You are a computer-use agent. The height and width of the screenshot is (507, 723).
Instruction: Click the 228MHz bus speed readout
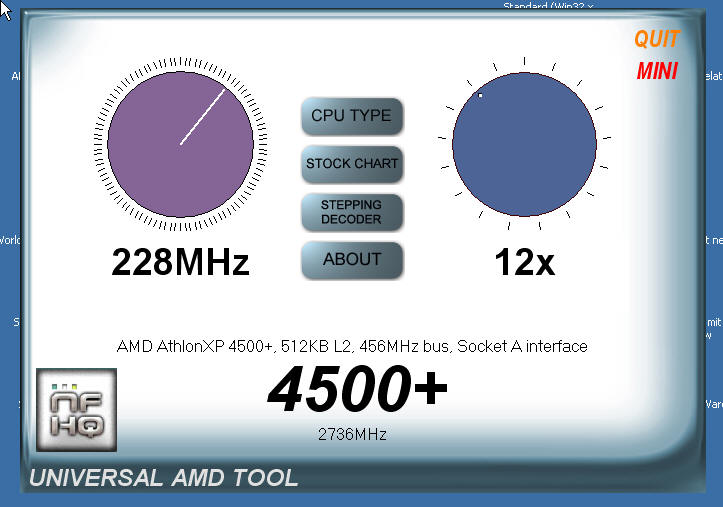coord(180,262)
